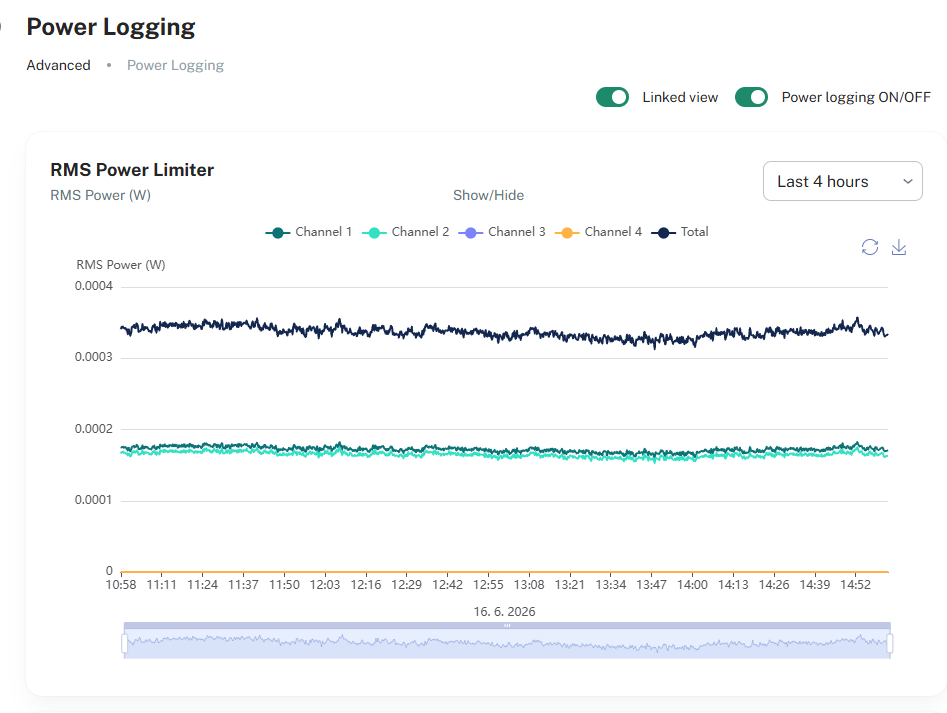
Task: Open the Last 4 hours dropdown
Action: pos(843,181)
